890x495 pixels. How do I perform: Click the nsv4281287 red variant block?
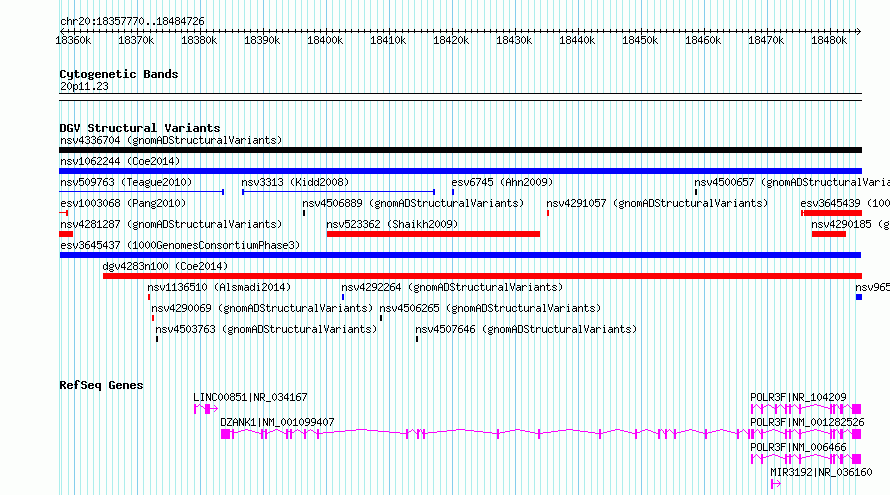coord(66,234)
